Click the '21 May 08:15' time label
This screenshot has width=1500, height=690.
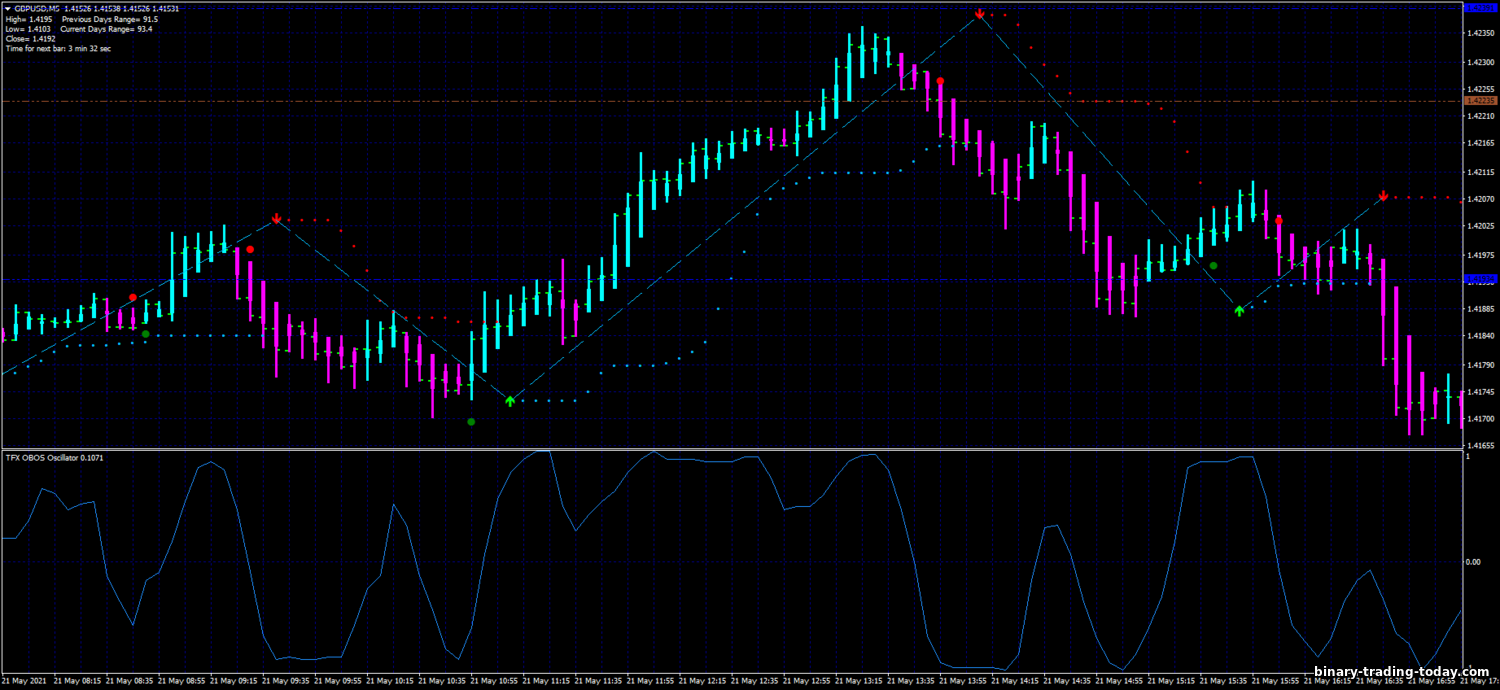[78, 682]
